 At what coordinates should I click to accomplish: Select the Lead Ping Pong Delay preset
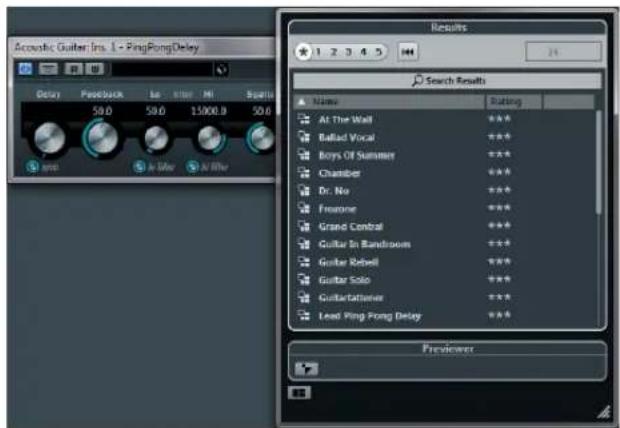coord(370,316)
